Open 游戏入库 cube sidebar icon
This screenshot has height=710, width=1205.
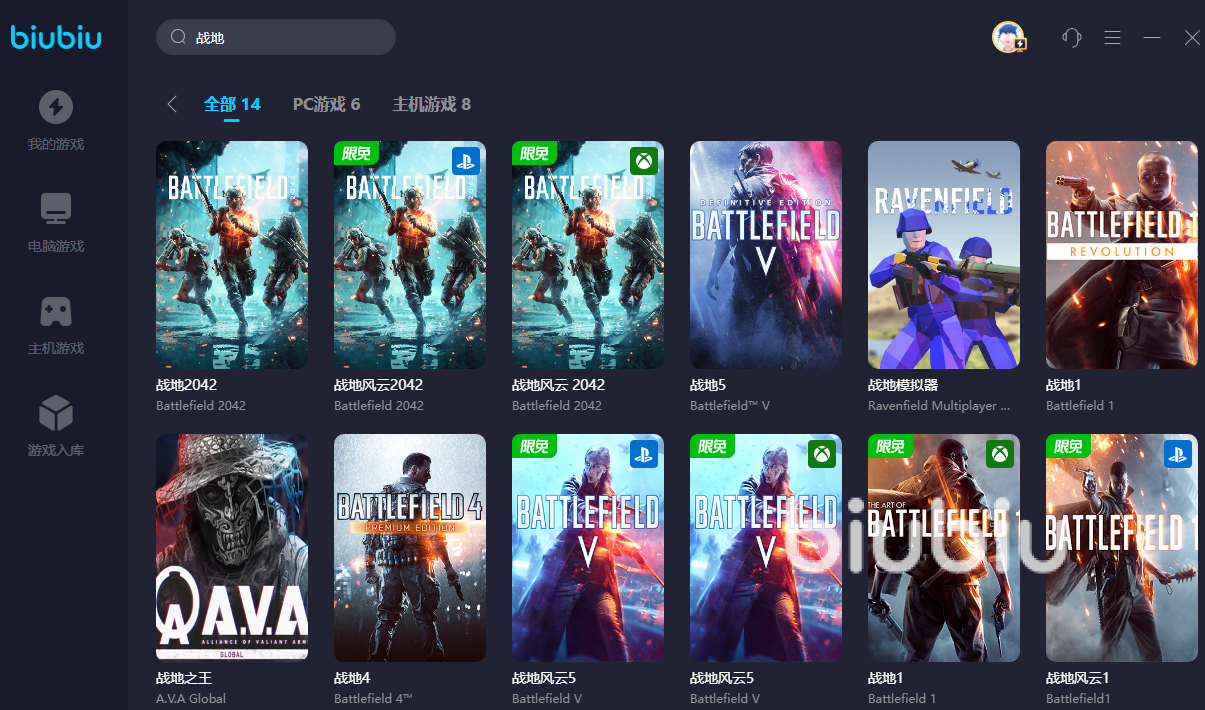point(56,413)
